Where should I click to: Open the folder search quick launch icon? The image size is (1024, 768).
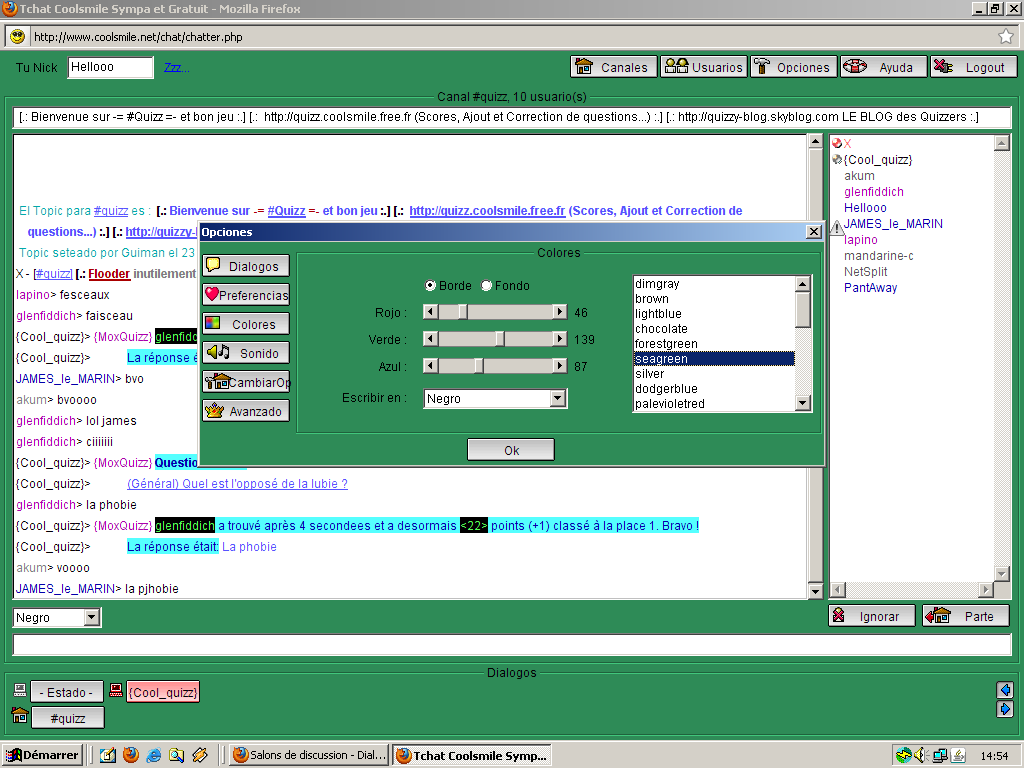click(176, 755)
